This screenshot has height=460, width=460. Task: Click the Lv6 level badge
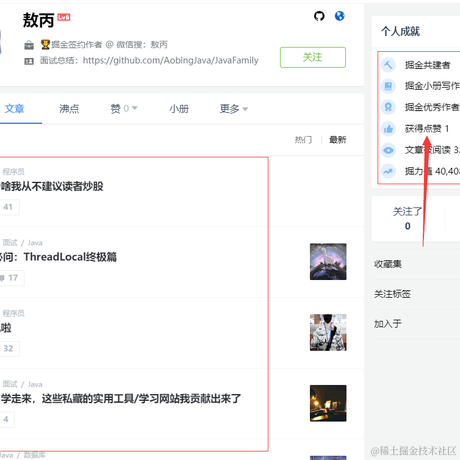[x=64, y=17]
